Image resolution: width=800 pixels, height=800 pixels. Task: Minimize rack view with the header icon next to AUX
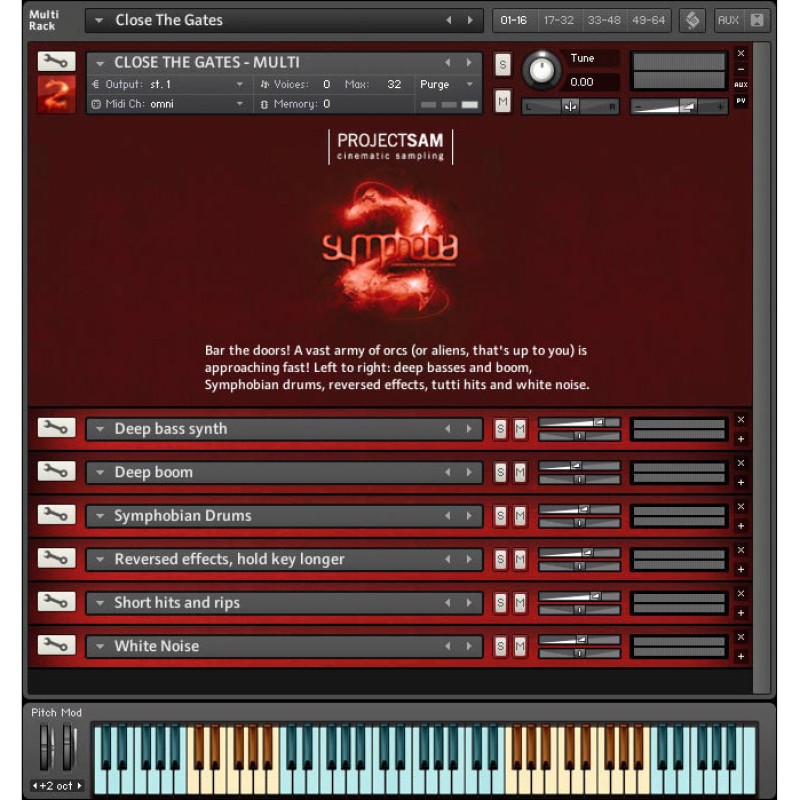coord(757,20)
